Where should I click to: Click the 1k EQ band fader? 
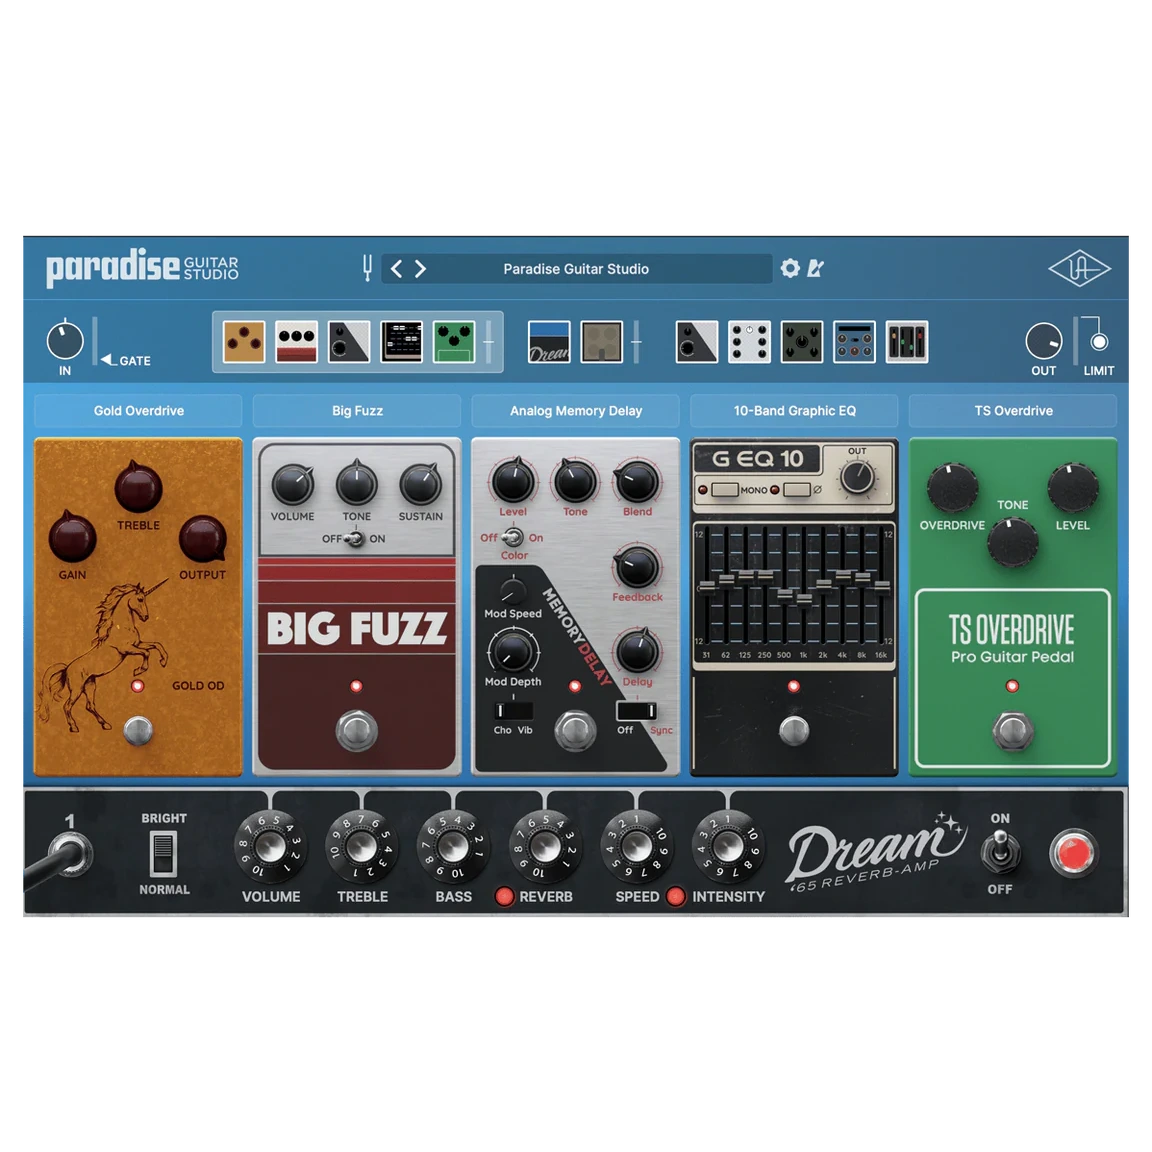click(804, 600)
